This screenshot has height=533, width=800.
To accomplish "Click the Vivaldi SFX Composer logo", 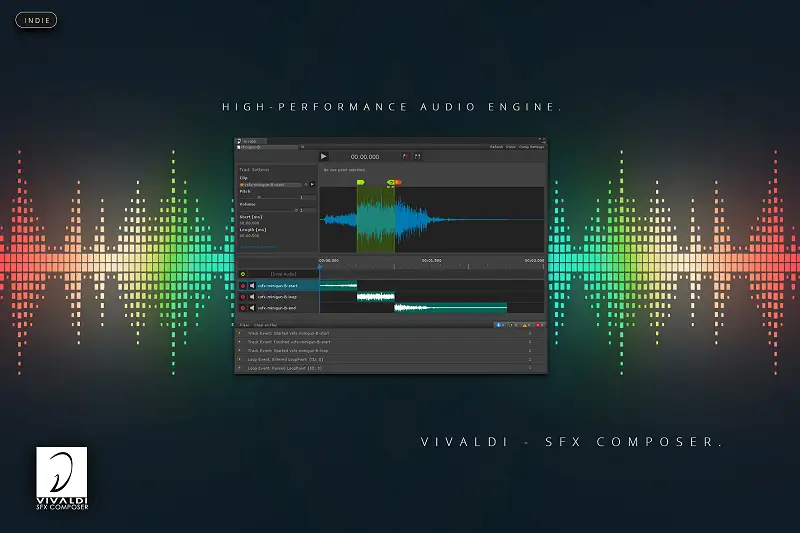I will [x=62, y=478].
